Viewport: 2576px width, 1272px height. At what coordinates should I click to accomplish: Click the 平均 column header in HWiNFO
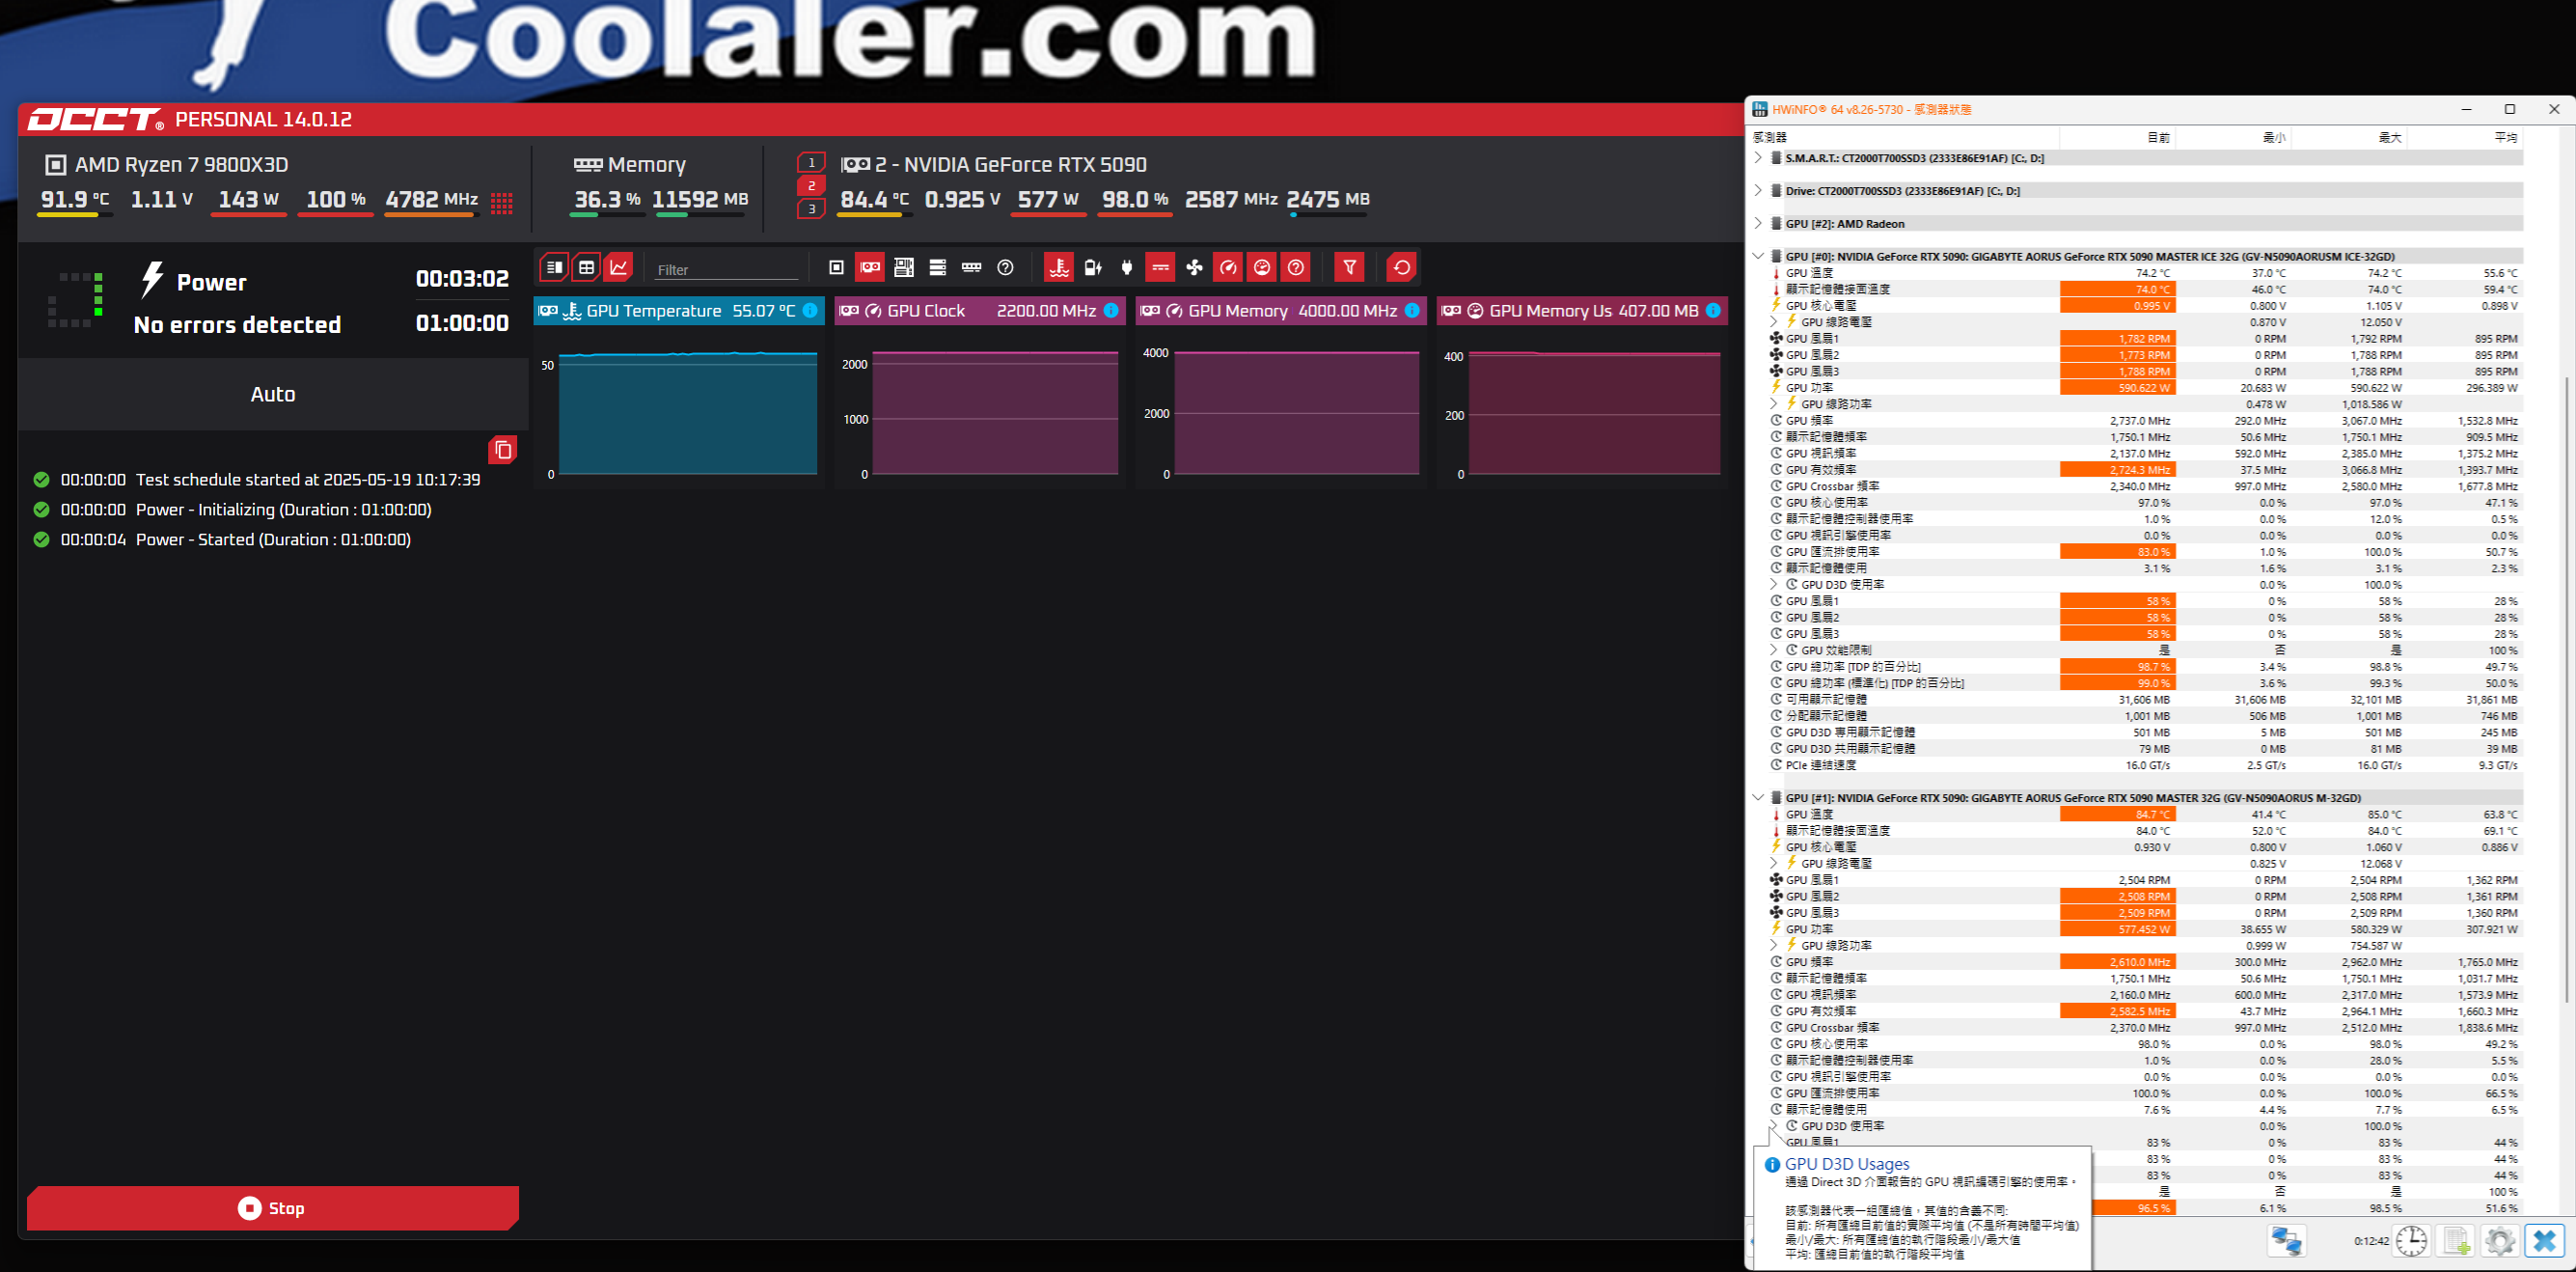[x=2464, y=137]
